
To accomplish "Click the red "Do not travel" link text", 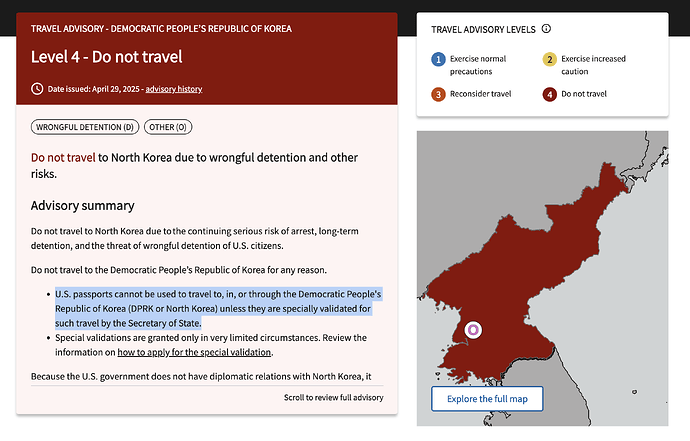I will [x=63, y=157].
